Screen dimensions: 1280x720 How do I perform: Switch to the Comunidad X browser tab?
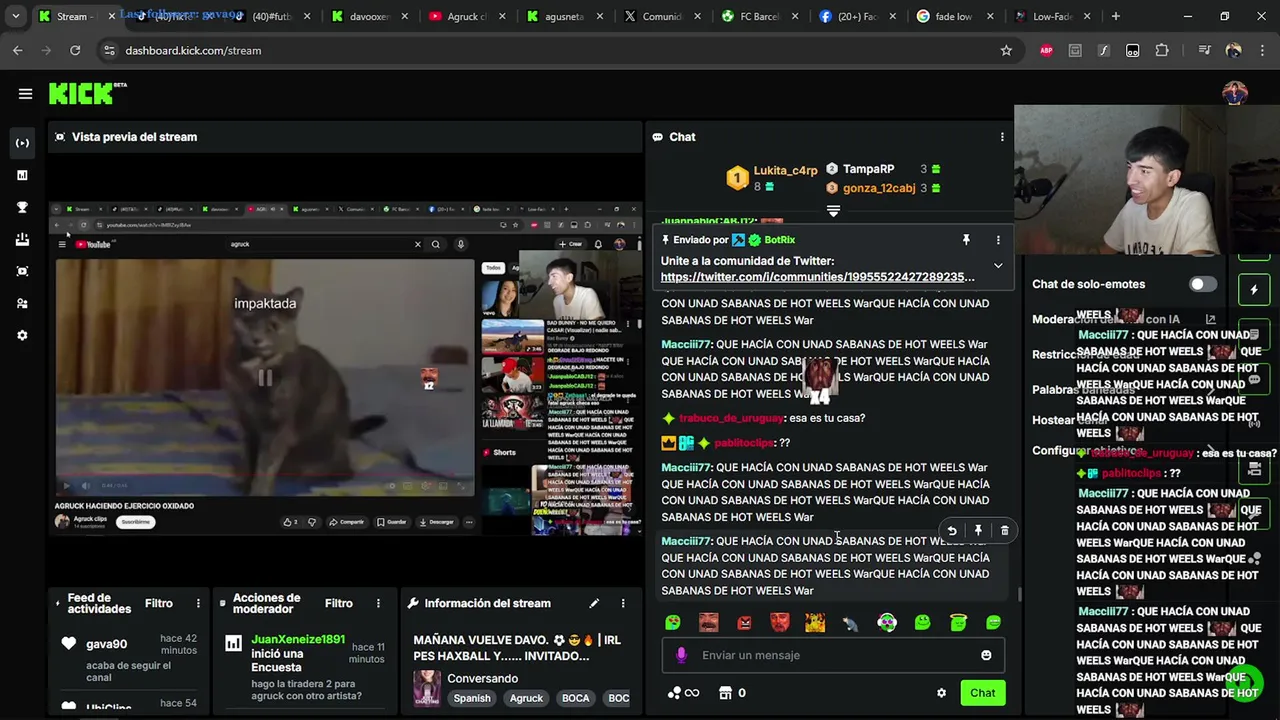click(x=661, y=16)
